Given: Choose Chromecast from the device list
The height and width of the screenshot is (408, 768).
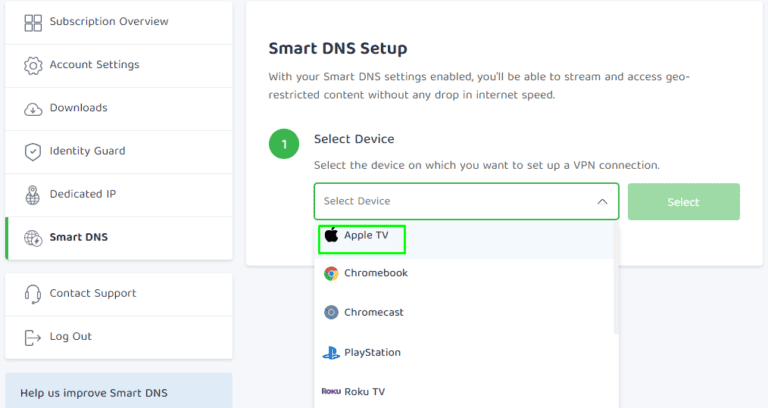Looking at the screenshot, I should pyautogui.click(x=375, y=312).
